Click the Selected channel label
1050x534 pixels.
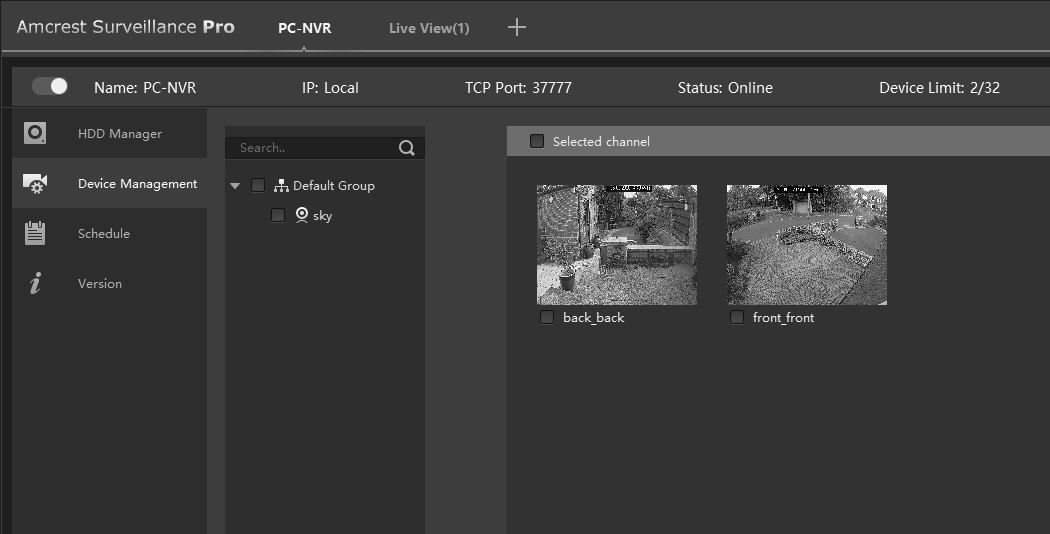coord(601,141)
